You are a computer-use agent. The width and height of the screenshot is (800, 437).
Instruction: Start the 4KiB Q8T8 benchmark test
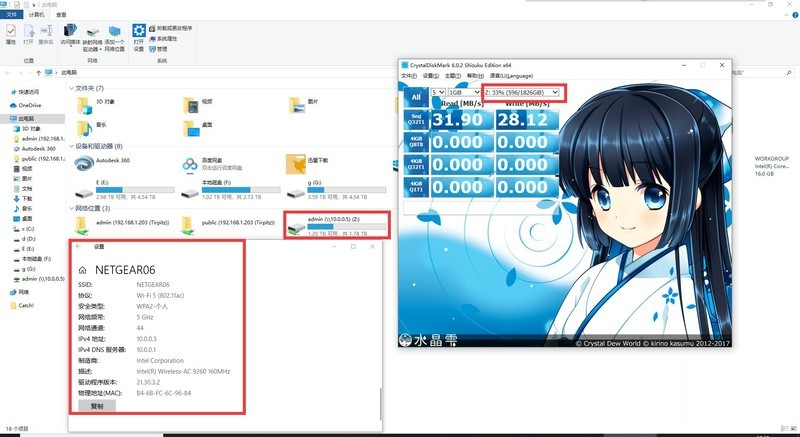416,142
